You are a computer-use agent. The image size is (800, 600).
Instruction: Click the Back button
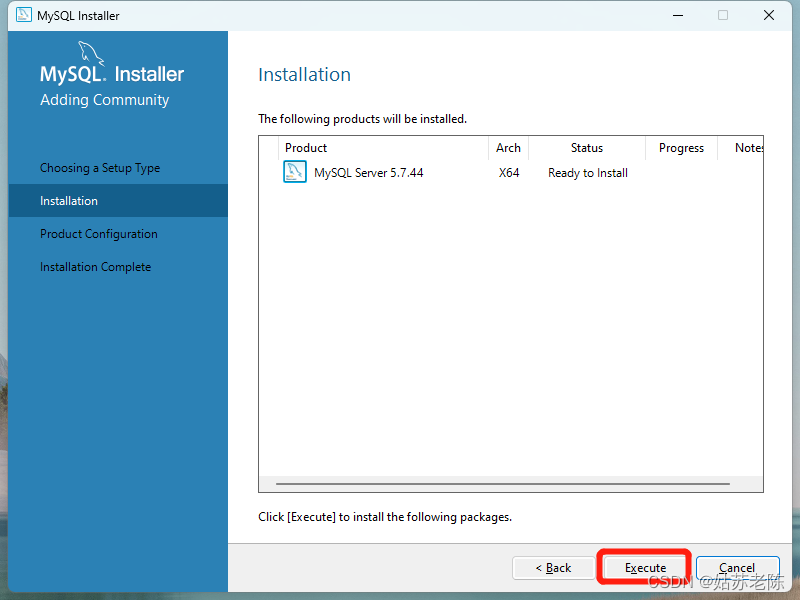[x=554, y=567]
